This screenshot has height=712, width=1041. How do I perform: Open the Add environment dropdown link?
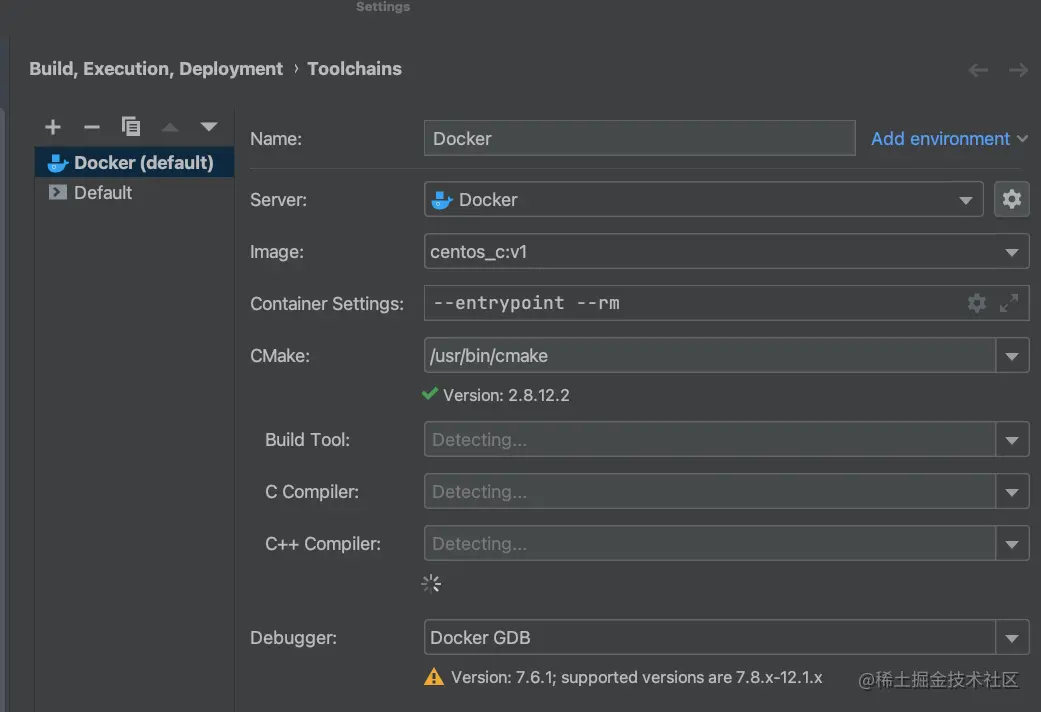click(x=949, y=138)
